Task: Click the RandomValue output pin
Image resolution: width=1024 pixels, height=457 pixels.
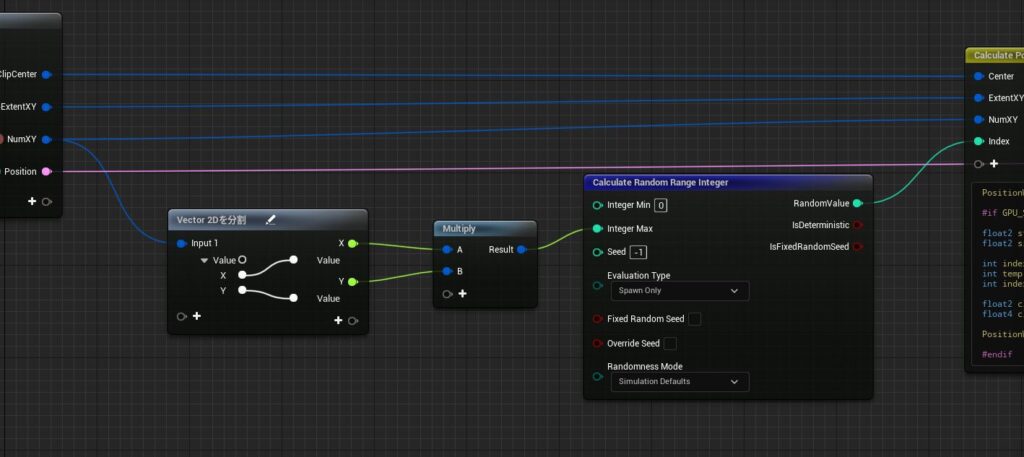Action: pyautogui.click(x=857, y=203)
